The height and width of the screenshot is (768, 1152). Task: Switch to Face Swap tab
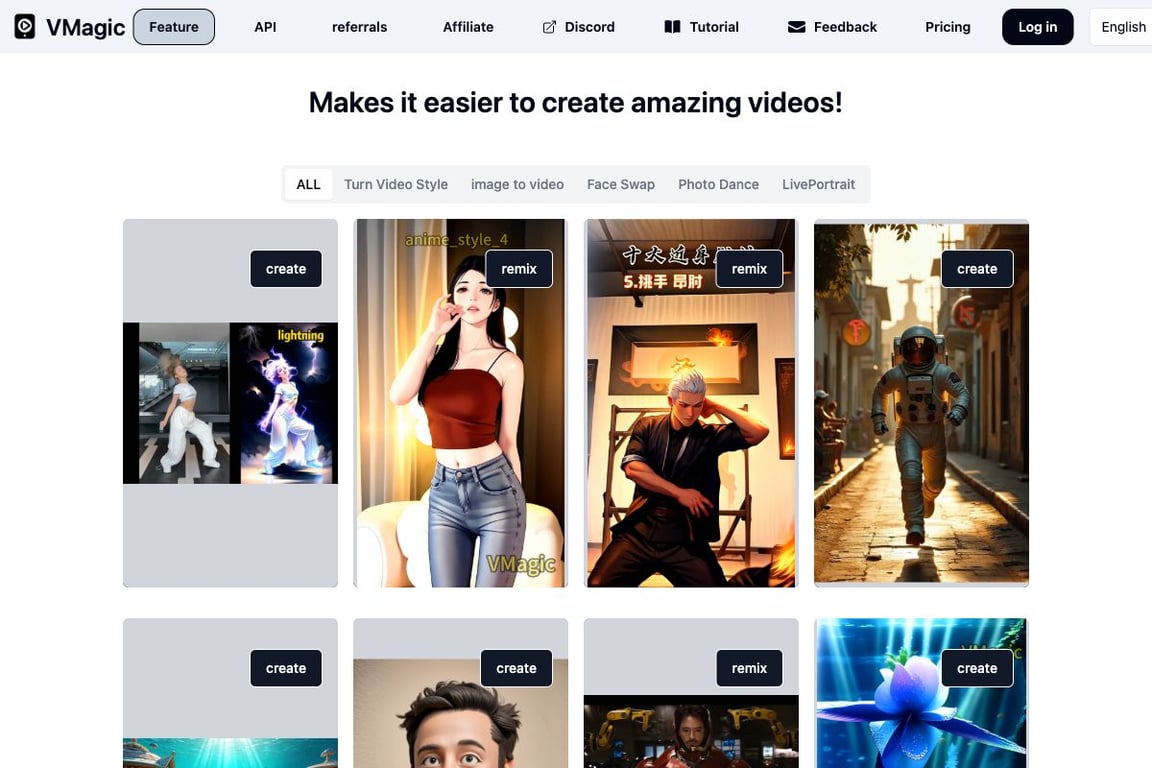tap(621, 184)
